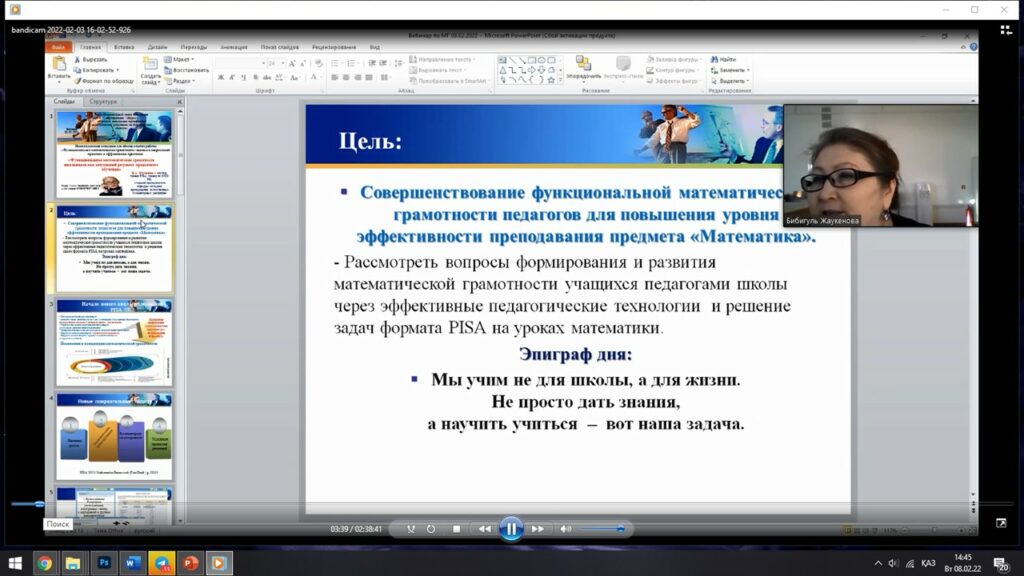
Task: Select the Главная ribbon tab
Action: pos(90,47)
